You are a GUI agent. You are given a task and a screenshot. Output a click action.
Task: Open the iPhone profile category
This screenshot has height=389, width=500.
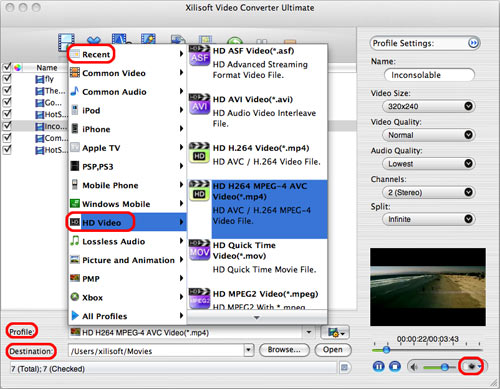pos(127,129)
